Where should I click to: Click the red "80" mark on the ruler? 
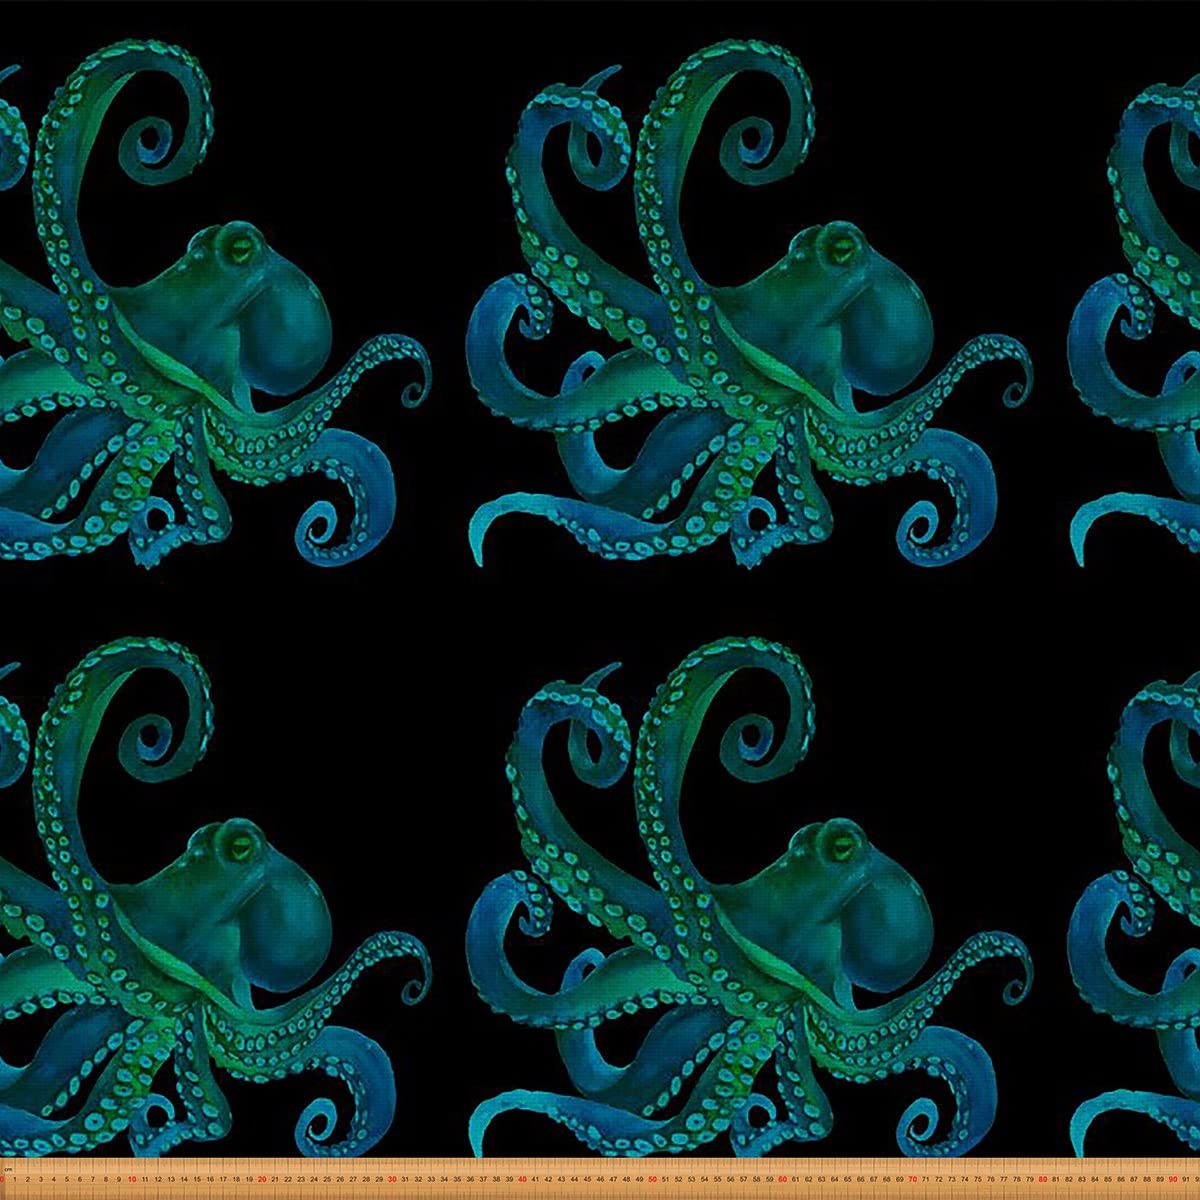tap(1042, 1179)
